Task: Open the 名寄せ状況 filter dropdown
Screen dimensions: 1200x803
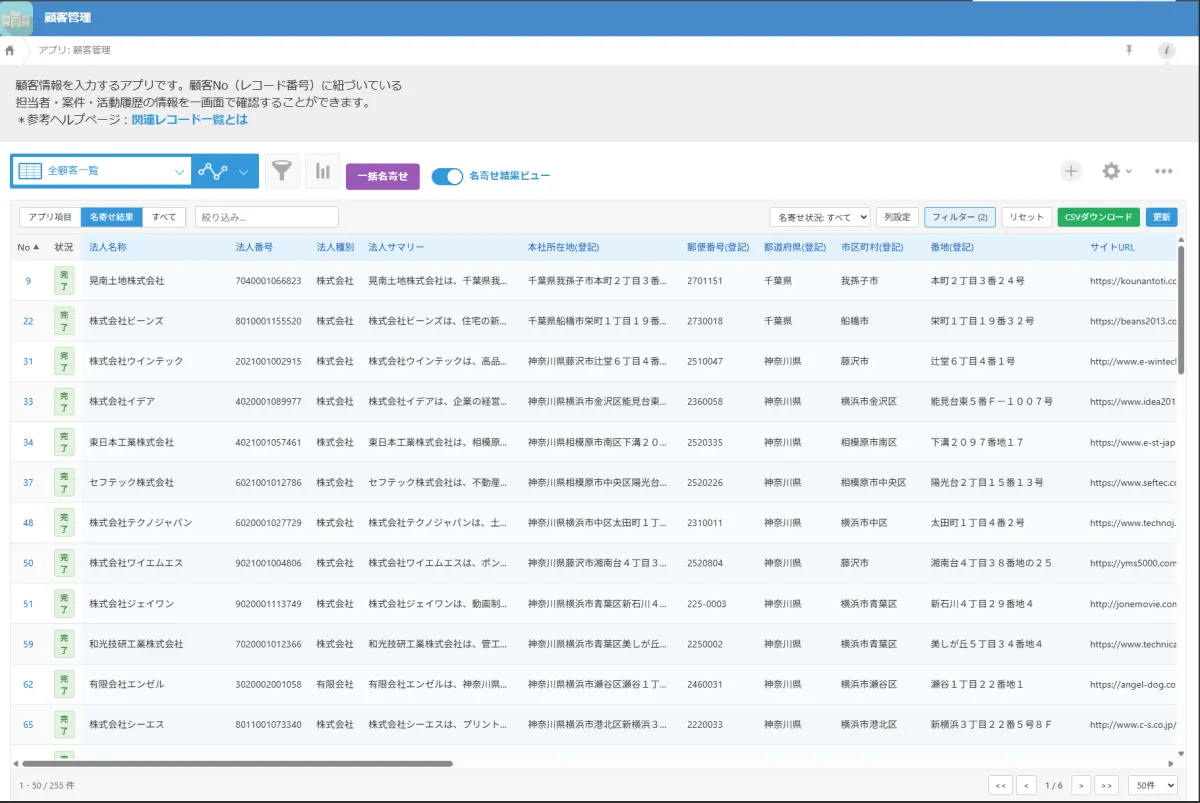Action: pos(819,217)
